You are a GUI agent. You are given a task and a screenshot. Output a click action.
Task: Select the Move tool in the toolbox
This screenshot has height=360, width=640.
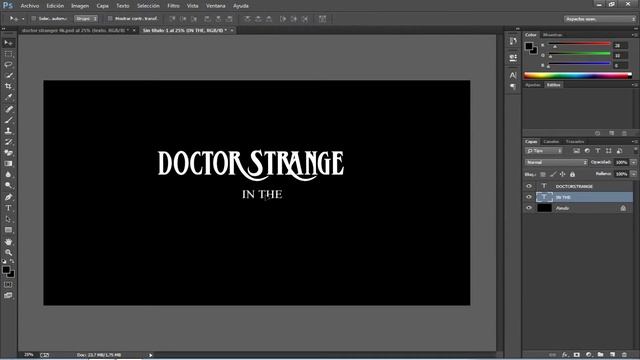8,43
